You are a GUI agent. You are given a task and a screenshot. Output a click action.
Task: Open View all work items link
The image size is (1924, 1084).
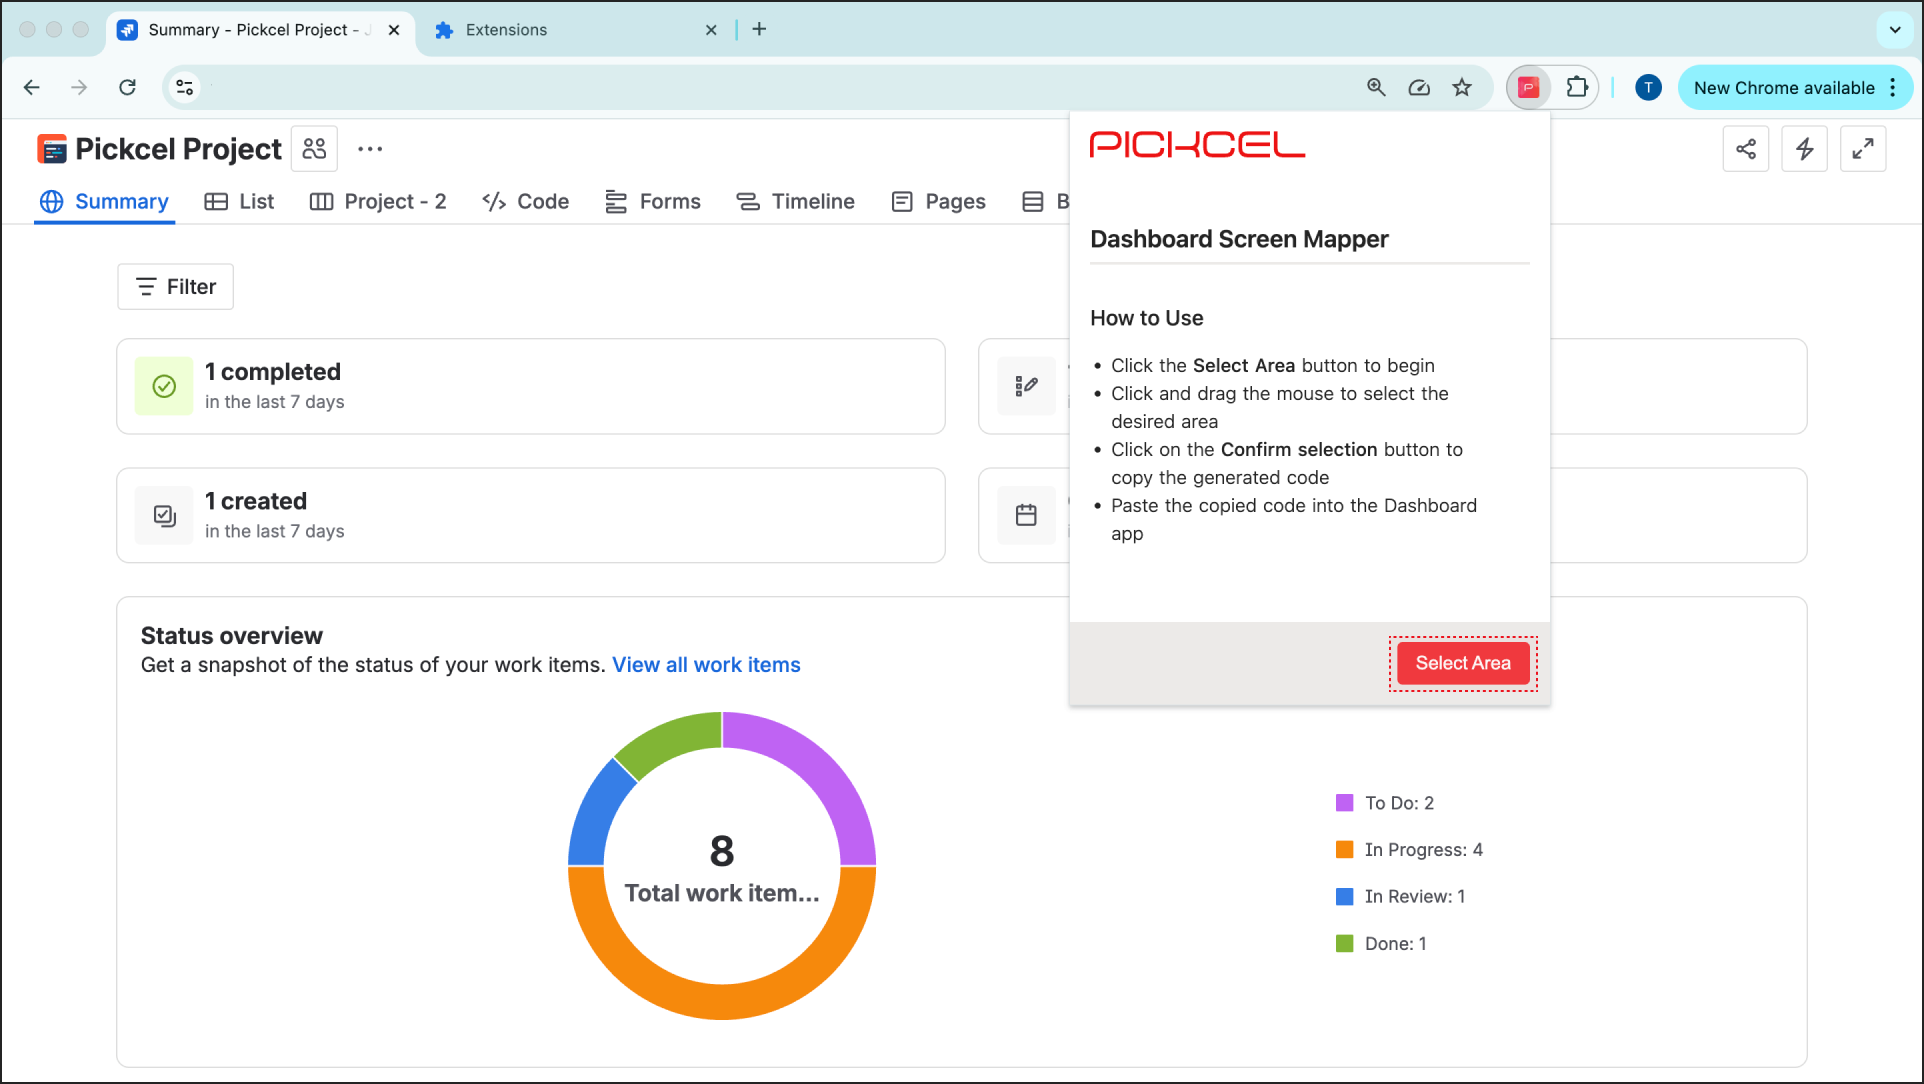[706, 665]
